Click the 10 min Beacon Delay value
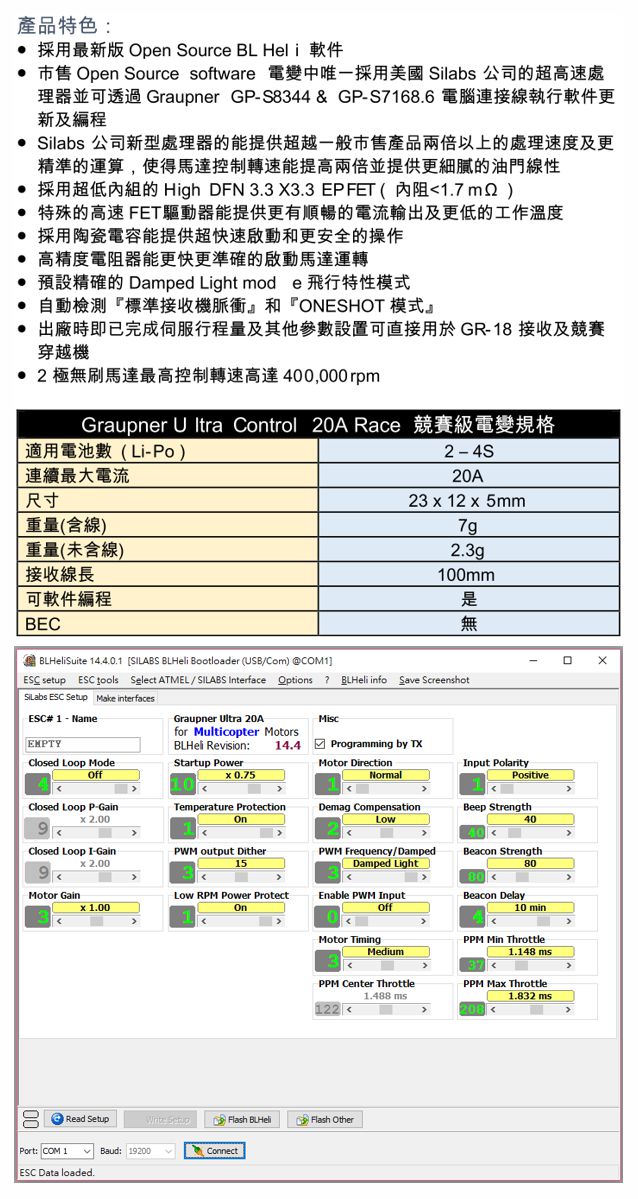 [530, 908]
